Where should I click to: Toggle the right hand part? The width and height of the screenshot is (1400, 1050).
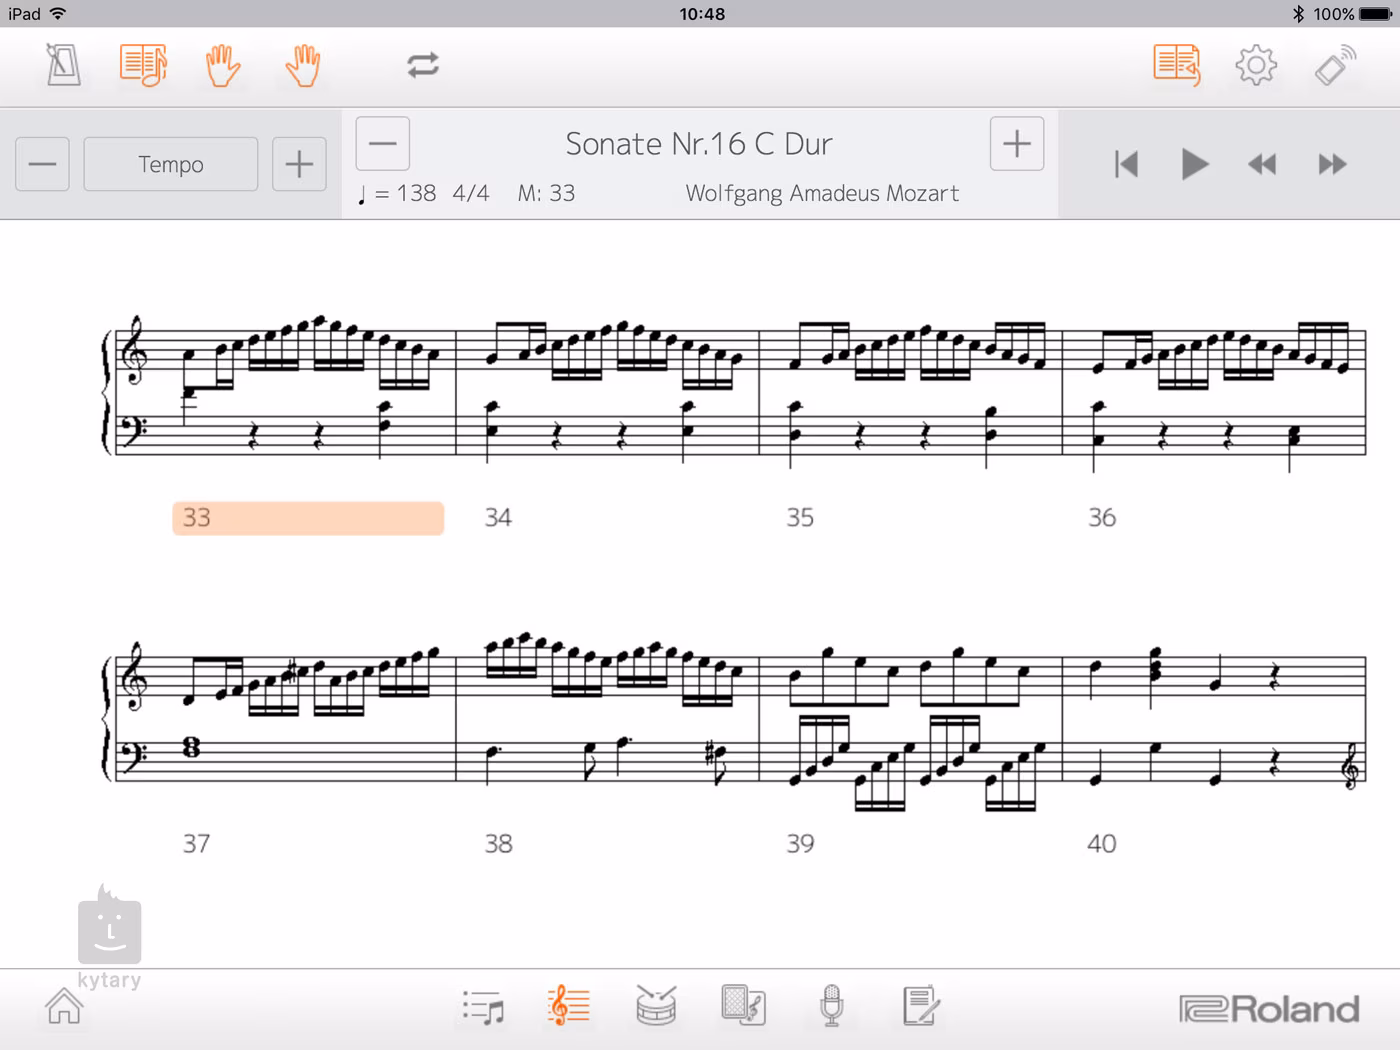[x=302, y=66]
